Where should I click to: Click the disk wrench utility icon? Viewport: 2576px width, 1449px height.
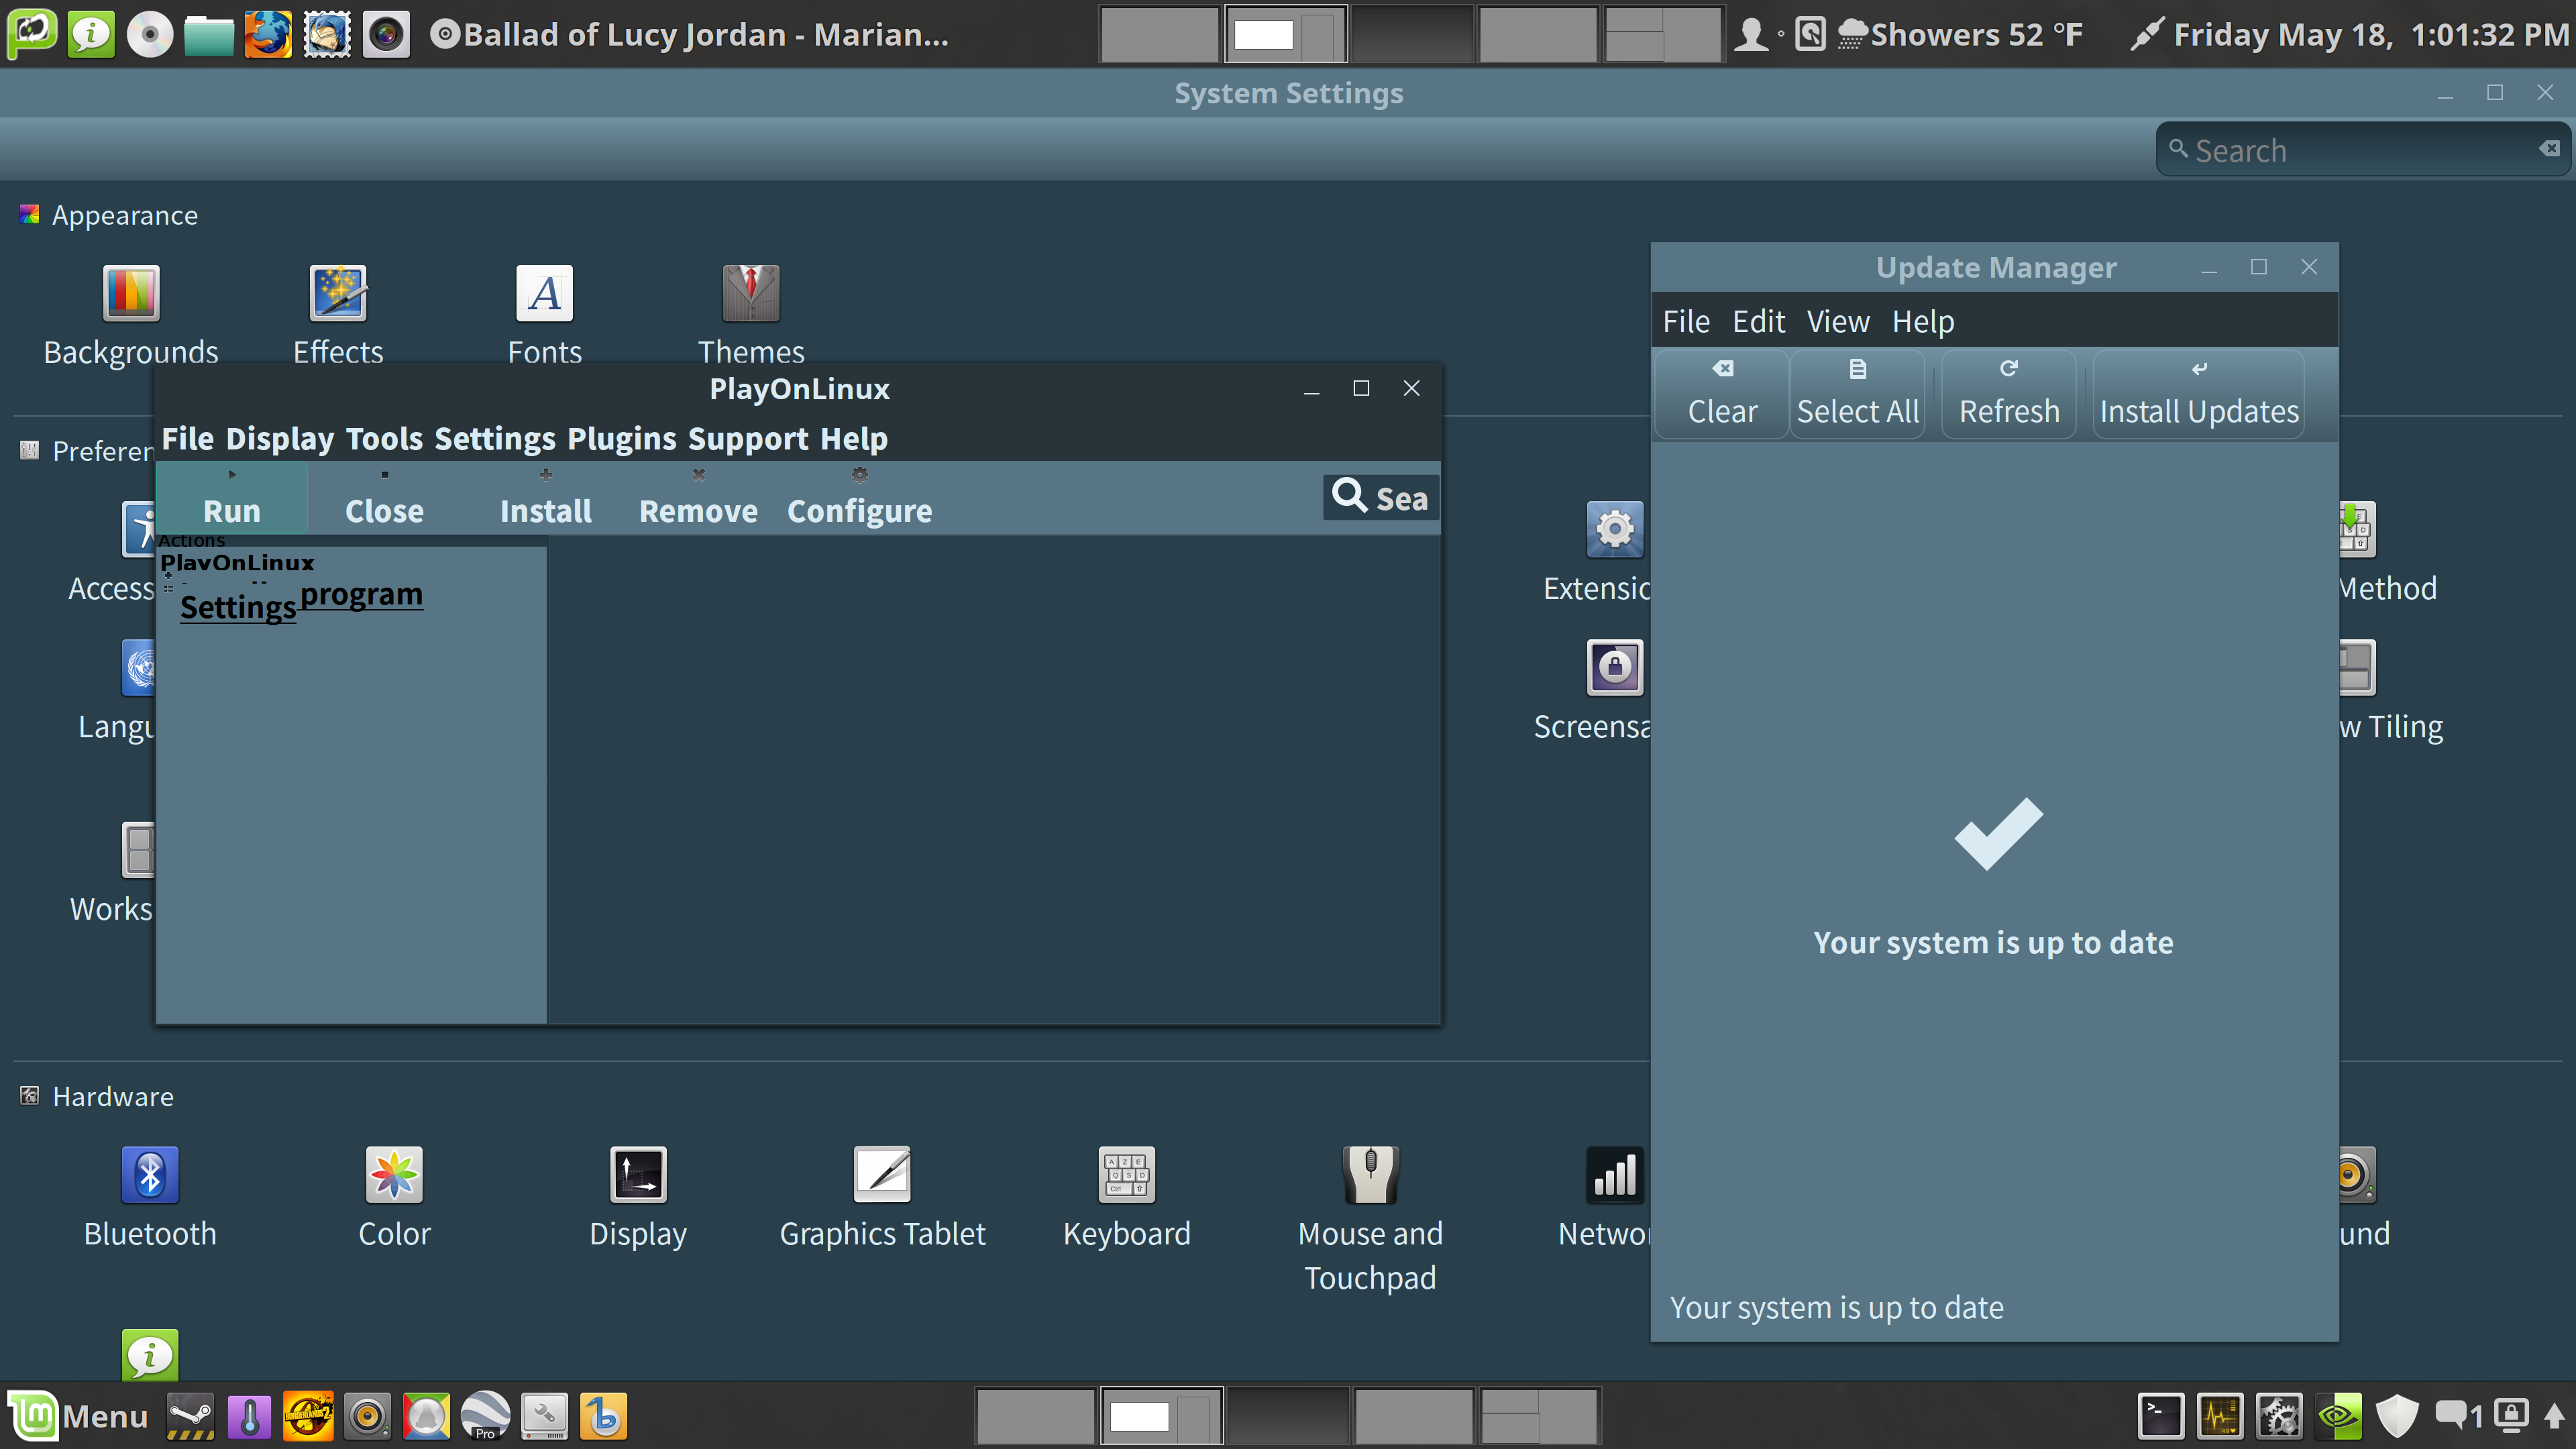click(544, 1416)
